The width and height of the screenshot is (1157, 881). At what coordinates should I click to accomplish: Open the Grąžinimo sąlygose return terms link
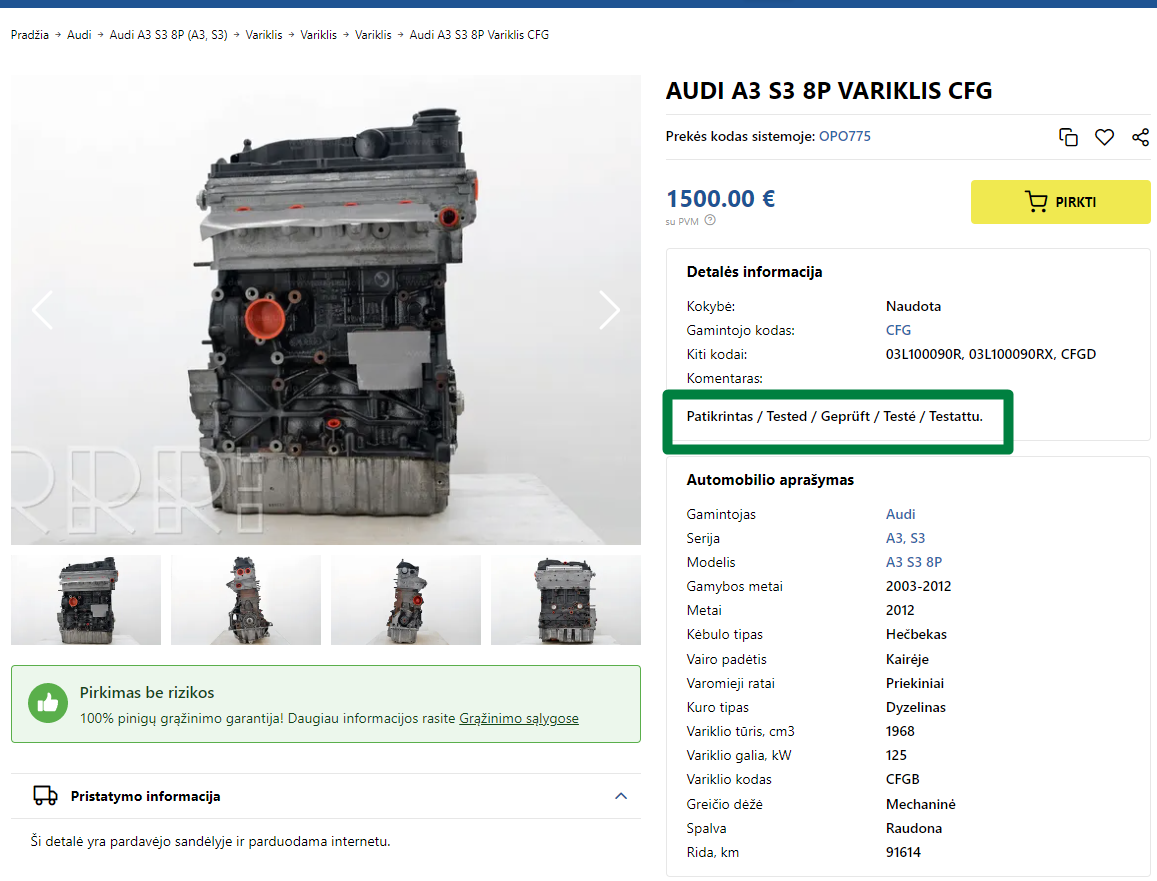point(519,718)
